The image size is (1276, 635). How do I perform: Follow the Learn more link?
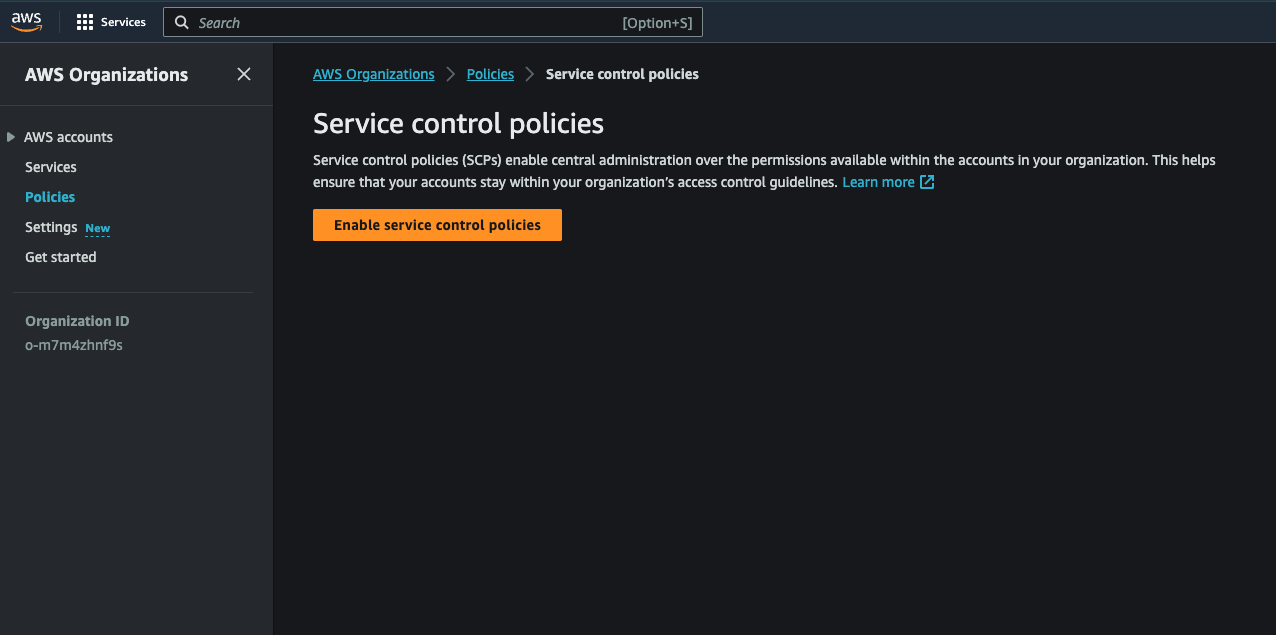coord(878,182)
